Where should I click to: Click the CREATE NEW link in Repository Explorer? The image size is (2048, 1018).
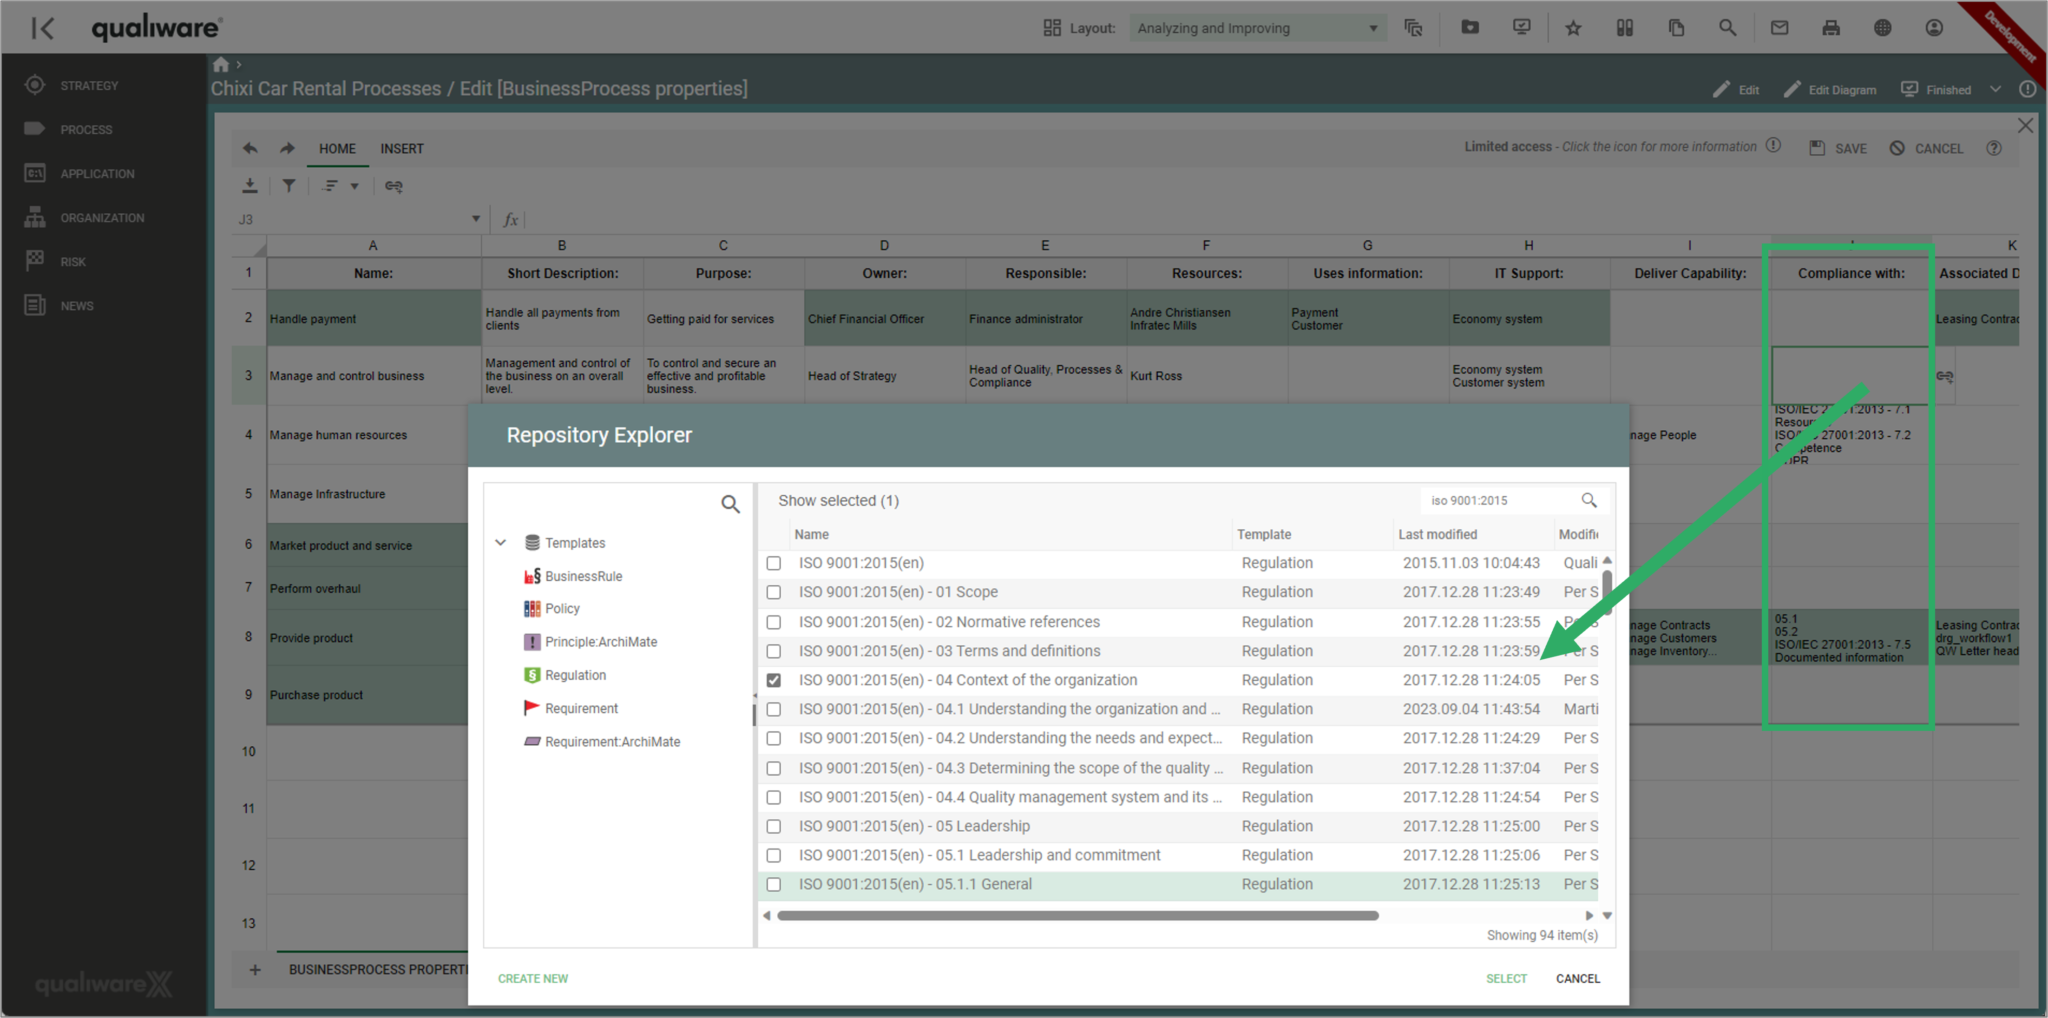click(532, 978)
